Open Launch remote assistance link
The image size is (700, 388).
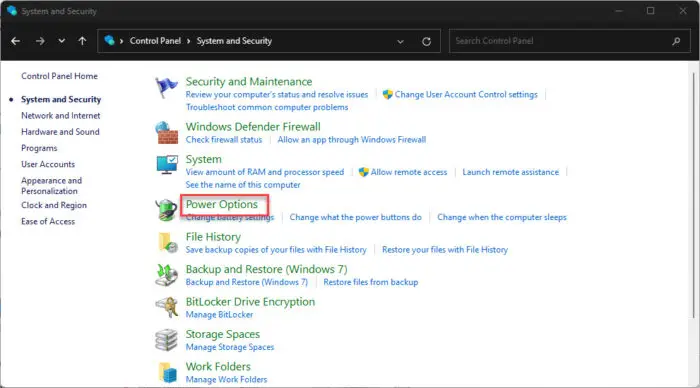point(510,172)
